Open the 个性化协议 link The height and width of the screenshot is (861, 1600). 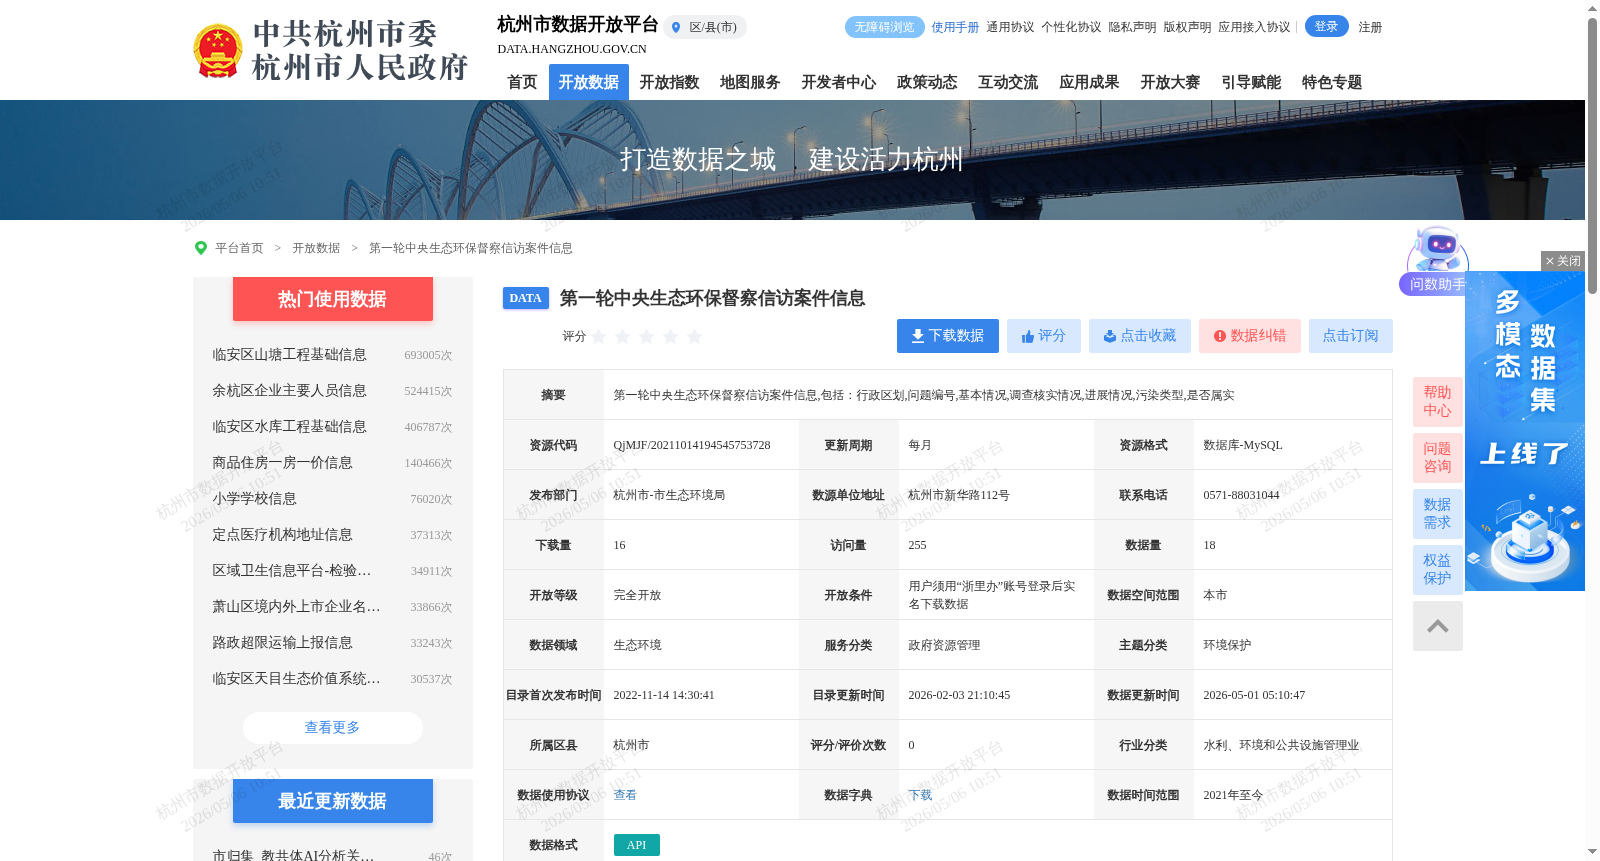[x=1071, y=27]
